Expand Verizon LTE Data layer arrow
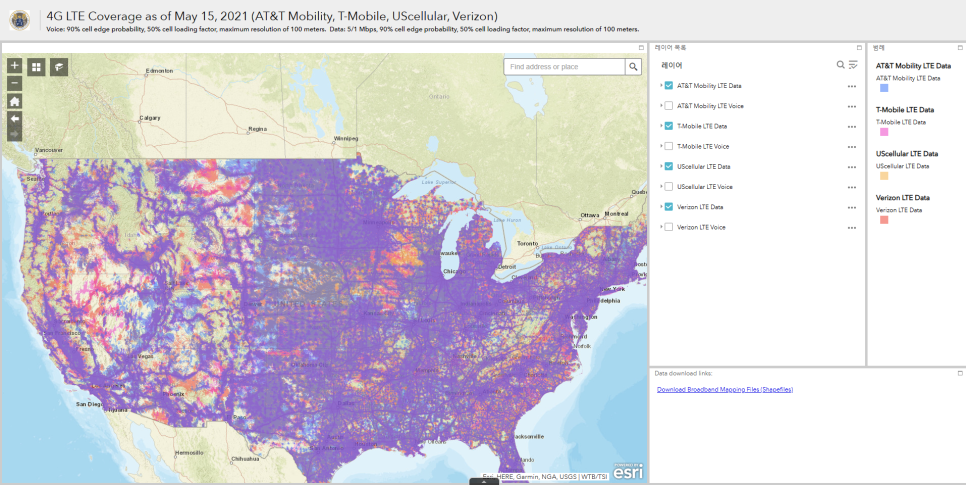Viewport: 966px width, 485px height. click(661, 207)
